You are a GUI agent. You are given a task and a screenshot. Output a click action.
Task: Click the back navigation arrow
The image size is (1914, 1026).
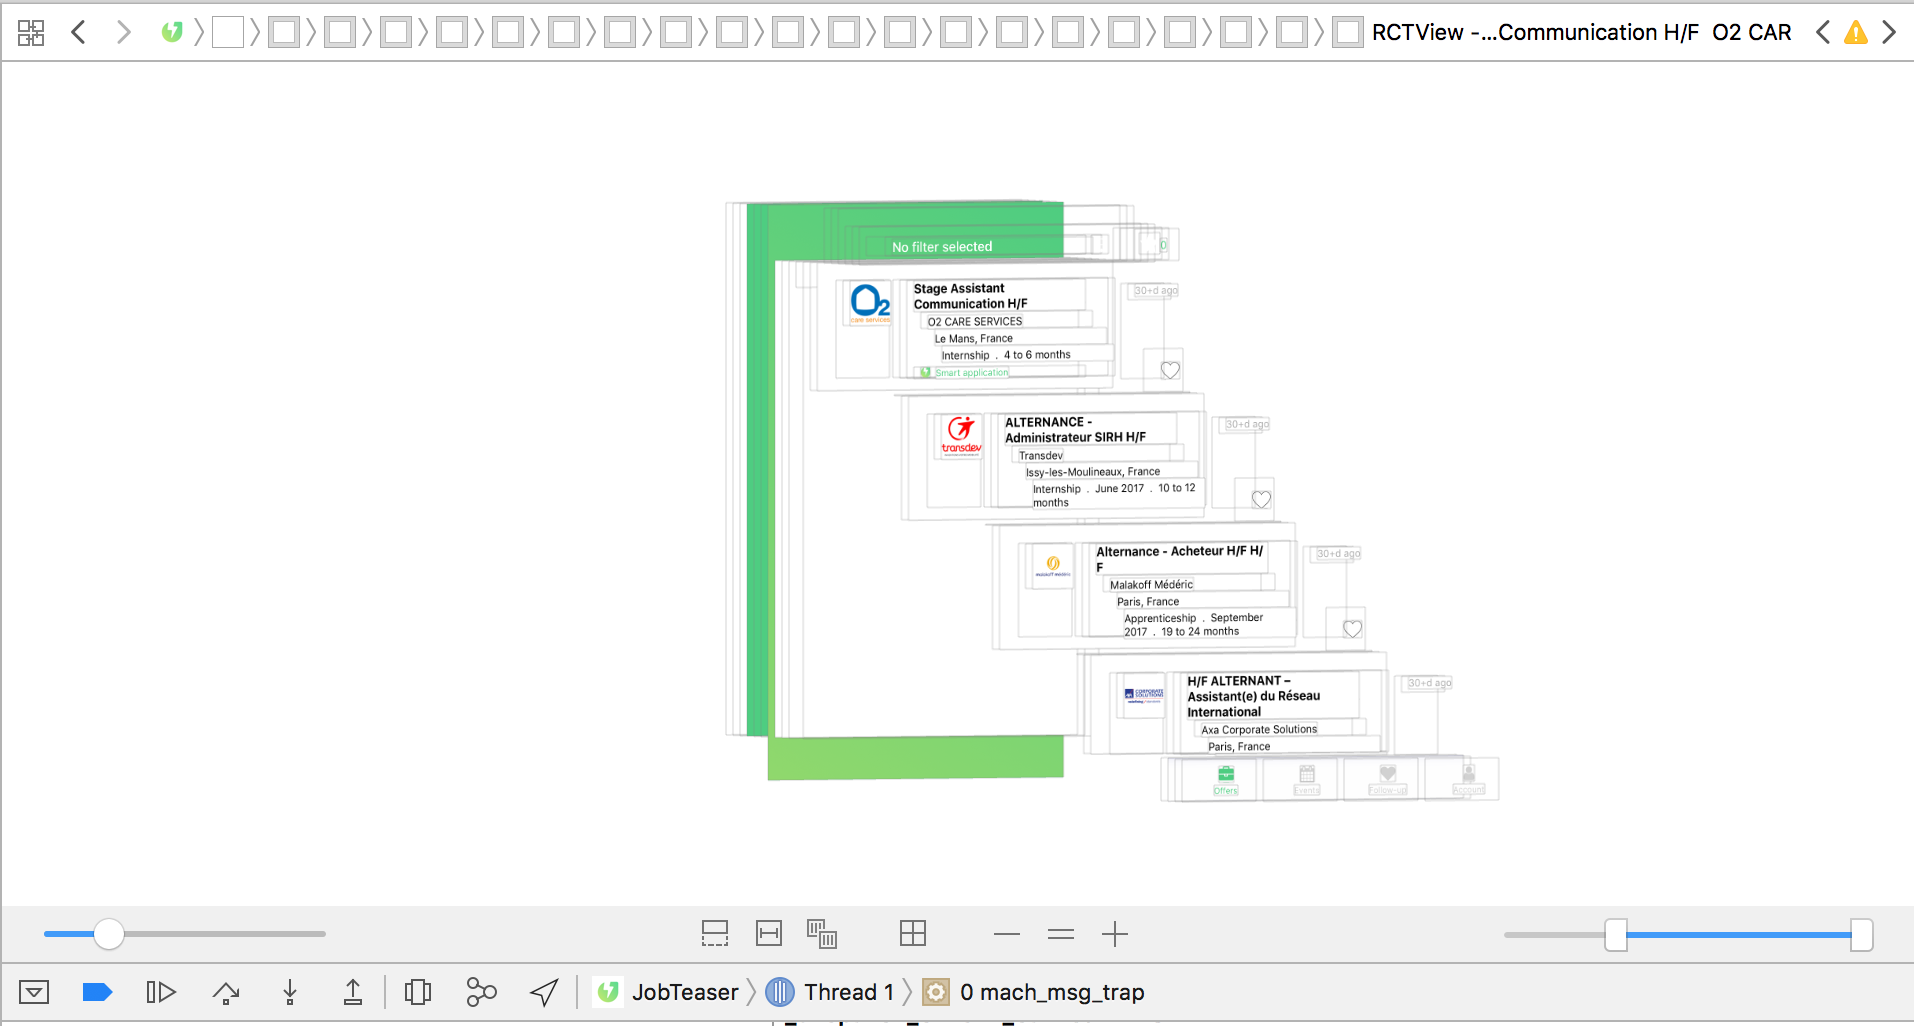(79, 31)
